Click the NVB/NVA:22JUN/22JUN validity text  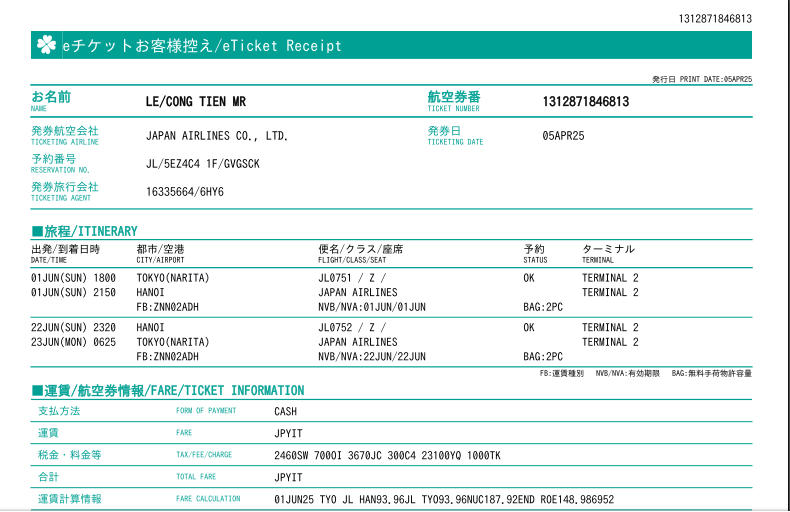372,356
